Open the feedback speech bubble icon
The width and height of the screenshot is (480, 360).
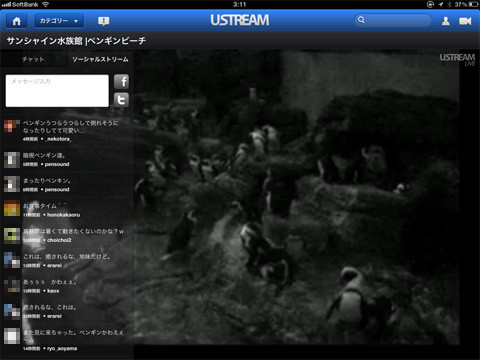tap(104, 21)
